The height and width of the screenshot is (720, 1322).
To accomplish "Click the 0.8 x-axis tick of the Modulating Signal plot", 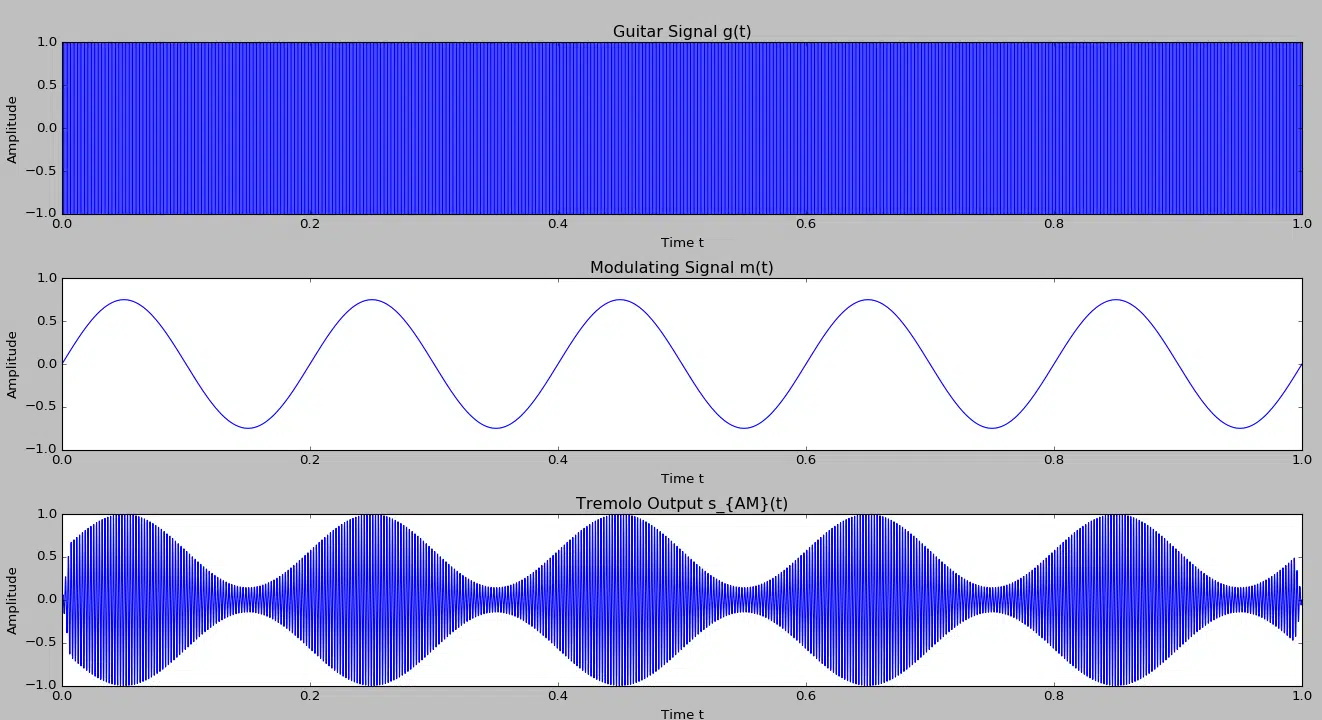I will (1054, 460).
